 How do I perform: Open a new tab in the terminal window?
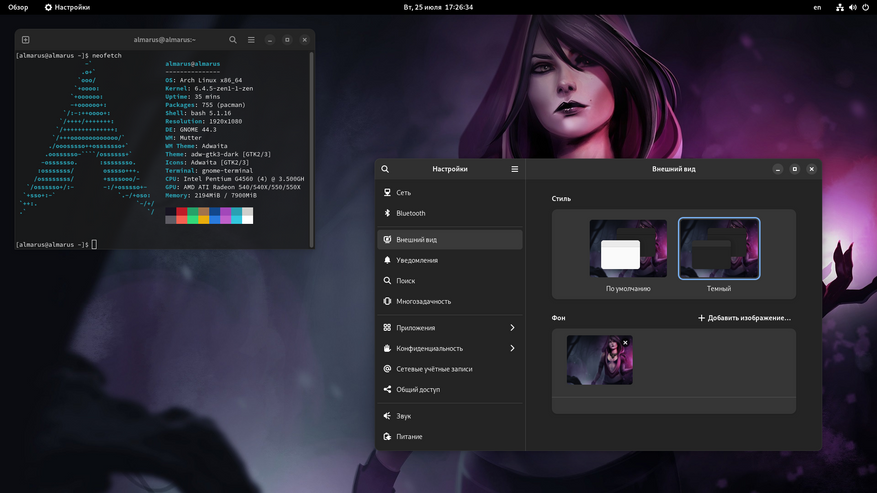[x=25, y=40]
